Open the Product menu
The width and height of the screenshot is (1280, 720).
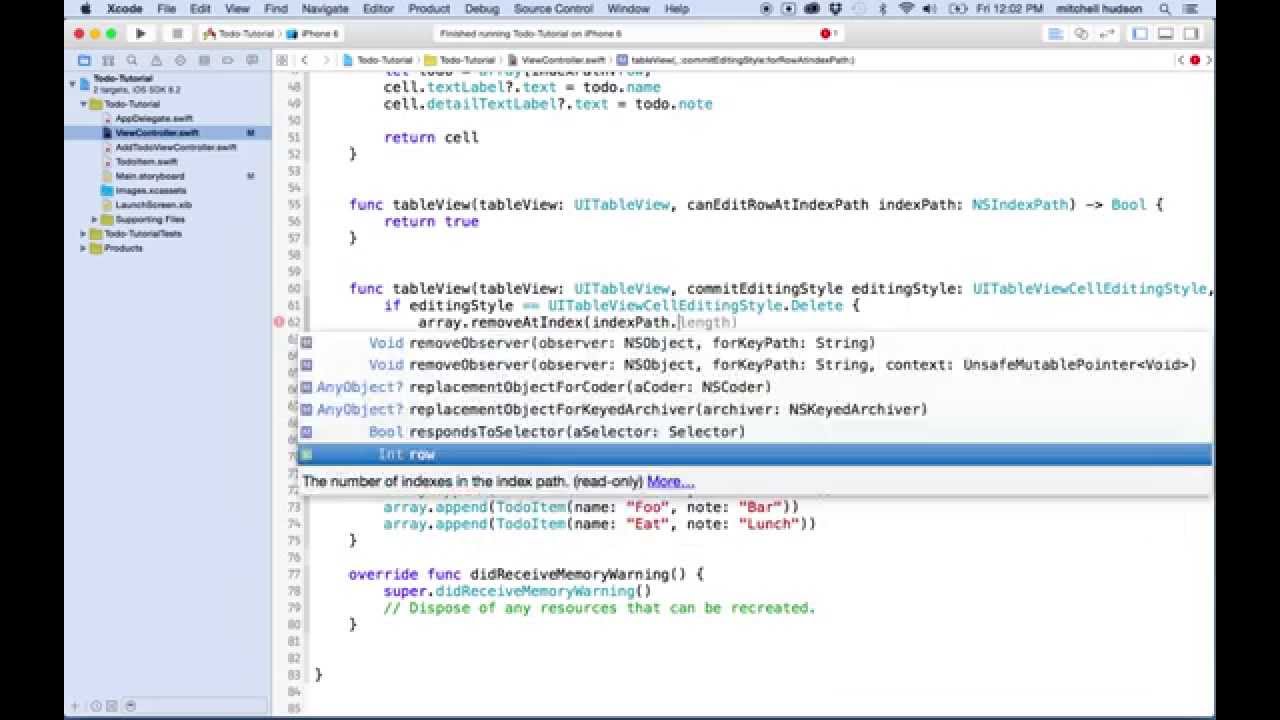coord(429,9)
